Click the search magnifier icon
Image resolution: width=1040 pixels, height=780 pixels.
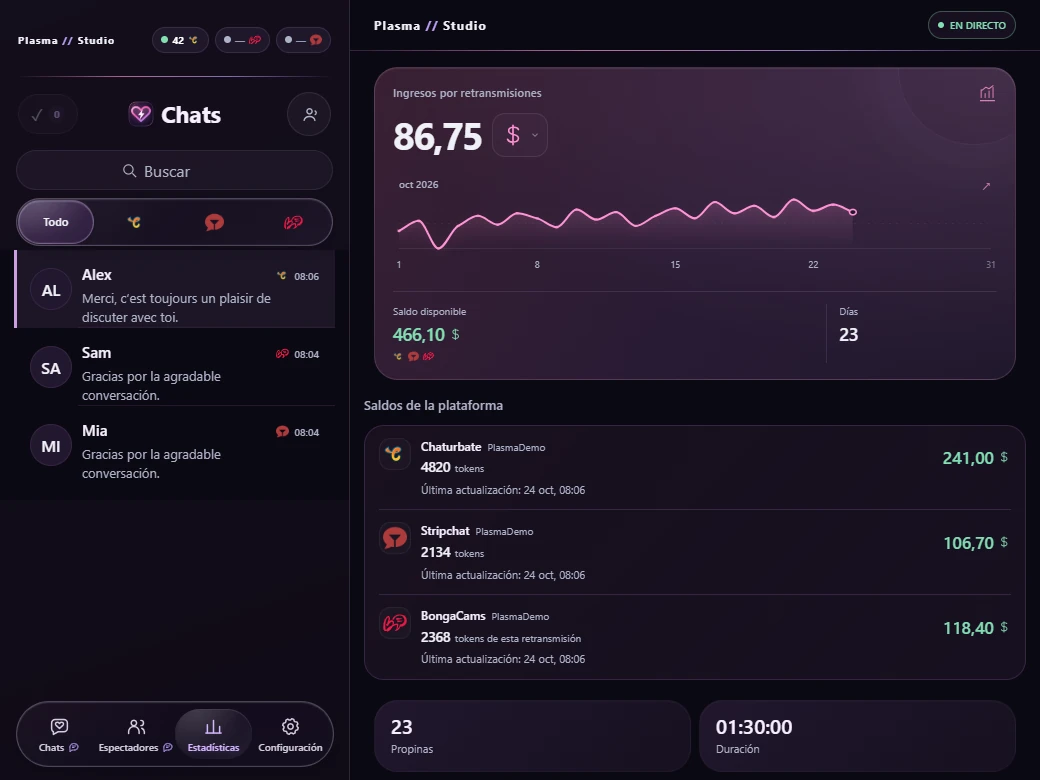tap(129, 171)
